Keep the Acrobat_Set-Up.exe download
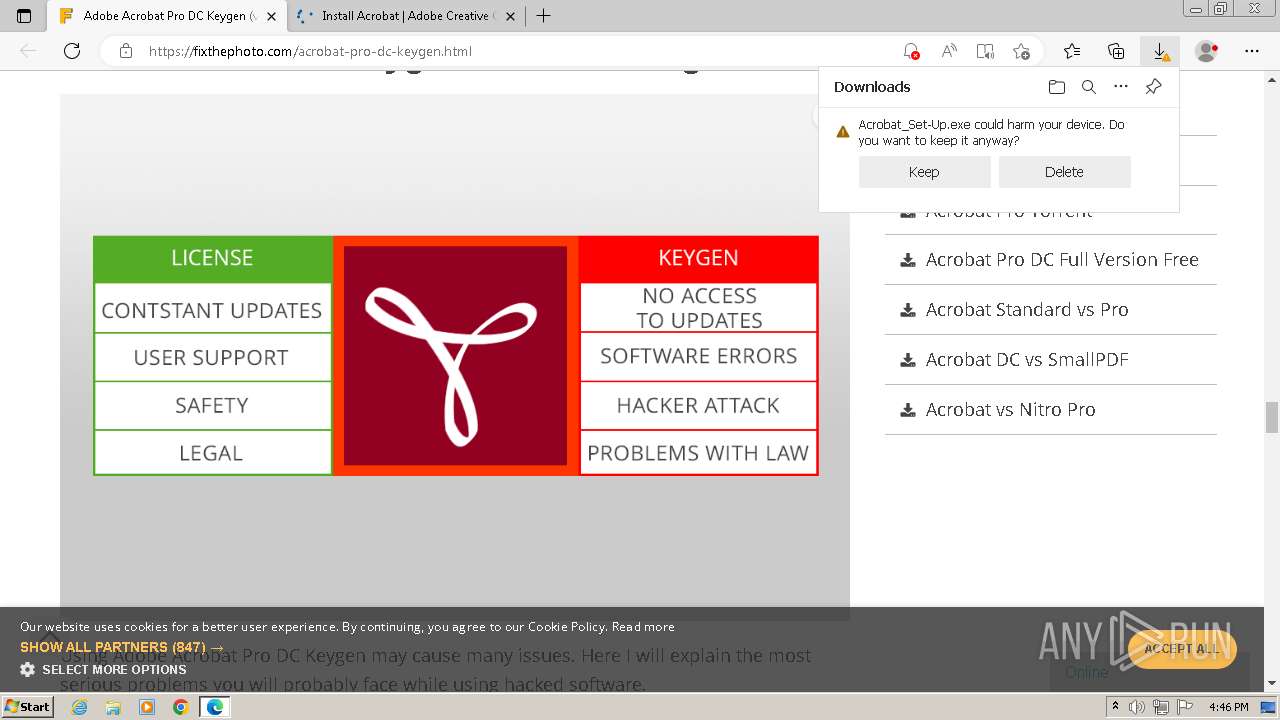The height and width of the screenshot is (720, 1280). [924, 172]
